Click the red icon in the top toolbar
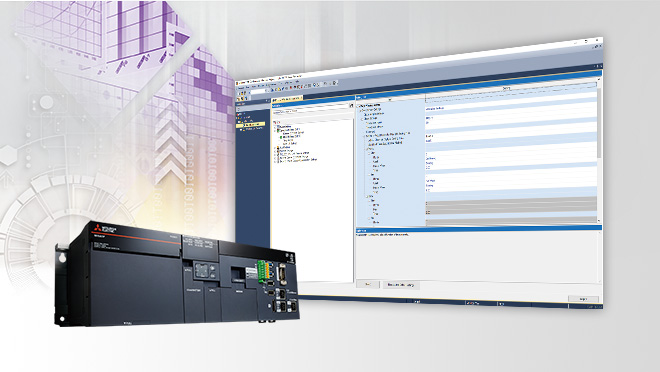Viewport: 660px width, 372px height. tap(290, 87)
